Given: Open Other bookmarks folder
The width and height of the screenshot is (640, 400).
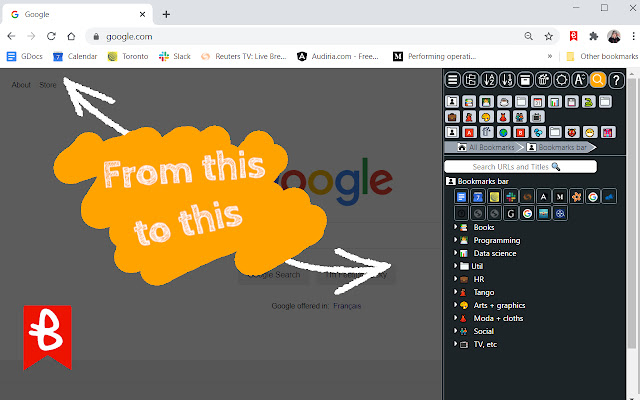Looking at the screenshot, I should click(602, 56).
